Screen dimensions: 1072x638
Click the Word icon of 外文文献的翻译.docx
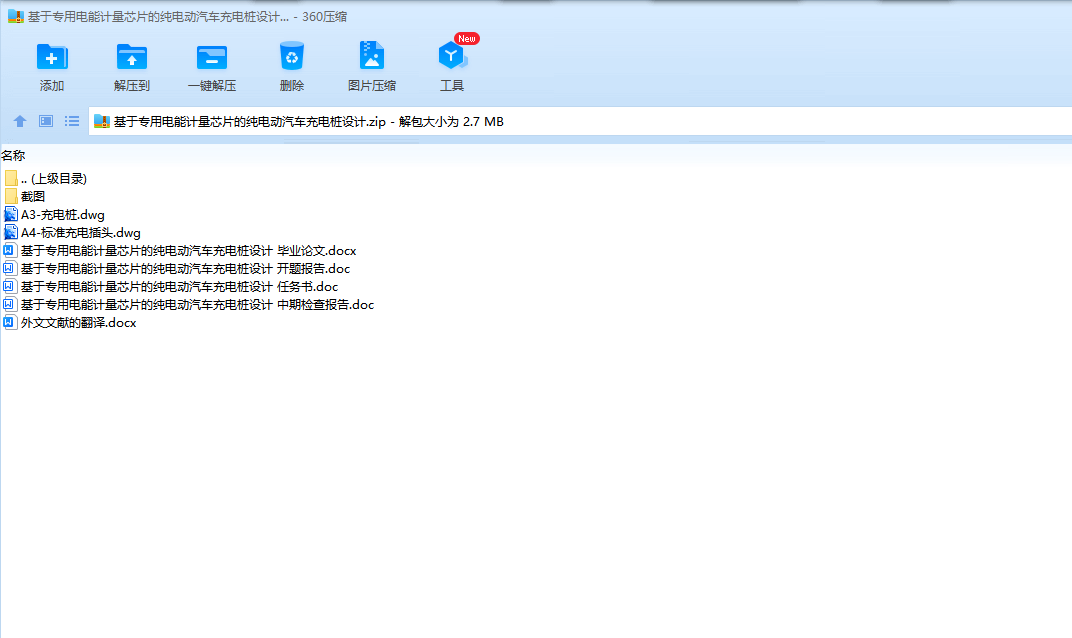[10, 322]
